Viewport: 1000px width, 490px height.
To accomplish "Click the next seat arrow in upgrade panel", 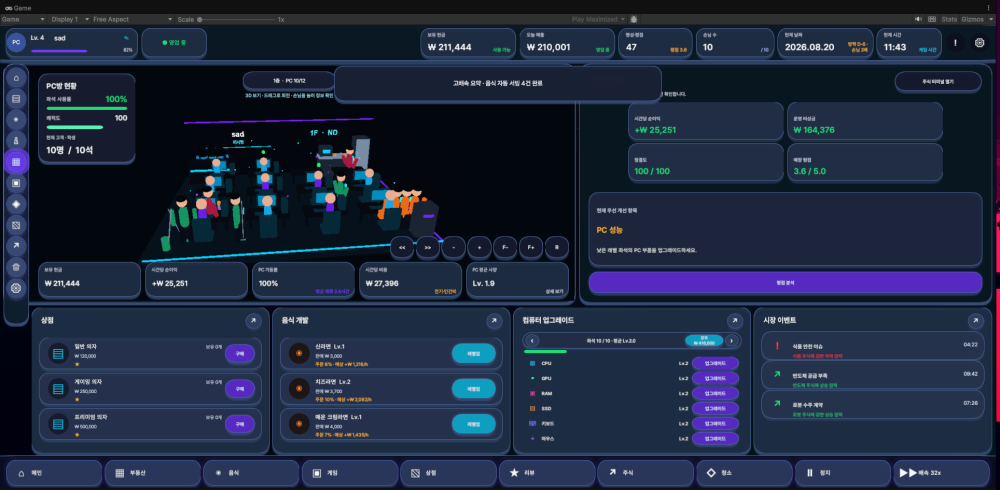I will [x=732, y=341].
